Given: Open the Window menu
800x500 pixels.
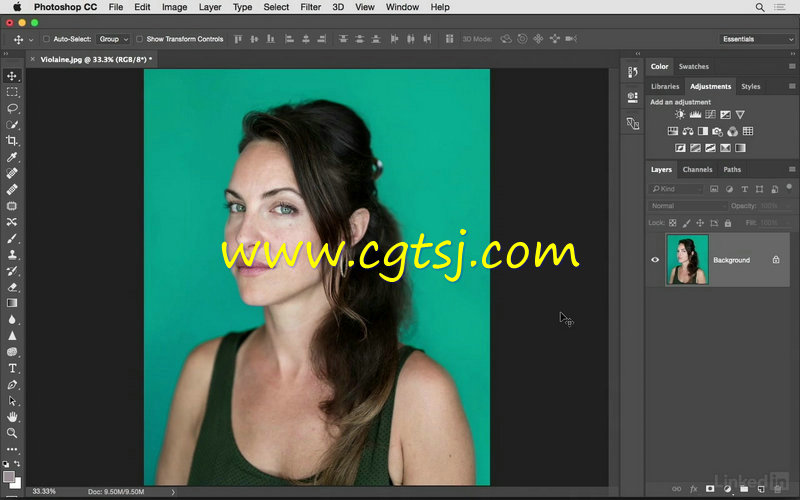Looking at the screenshot, I should (402, 7).
